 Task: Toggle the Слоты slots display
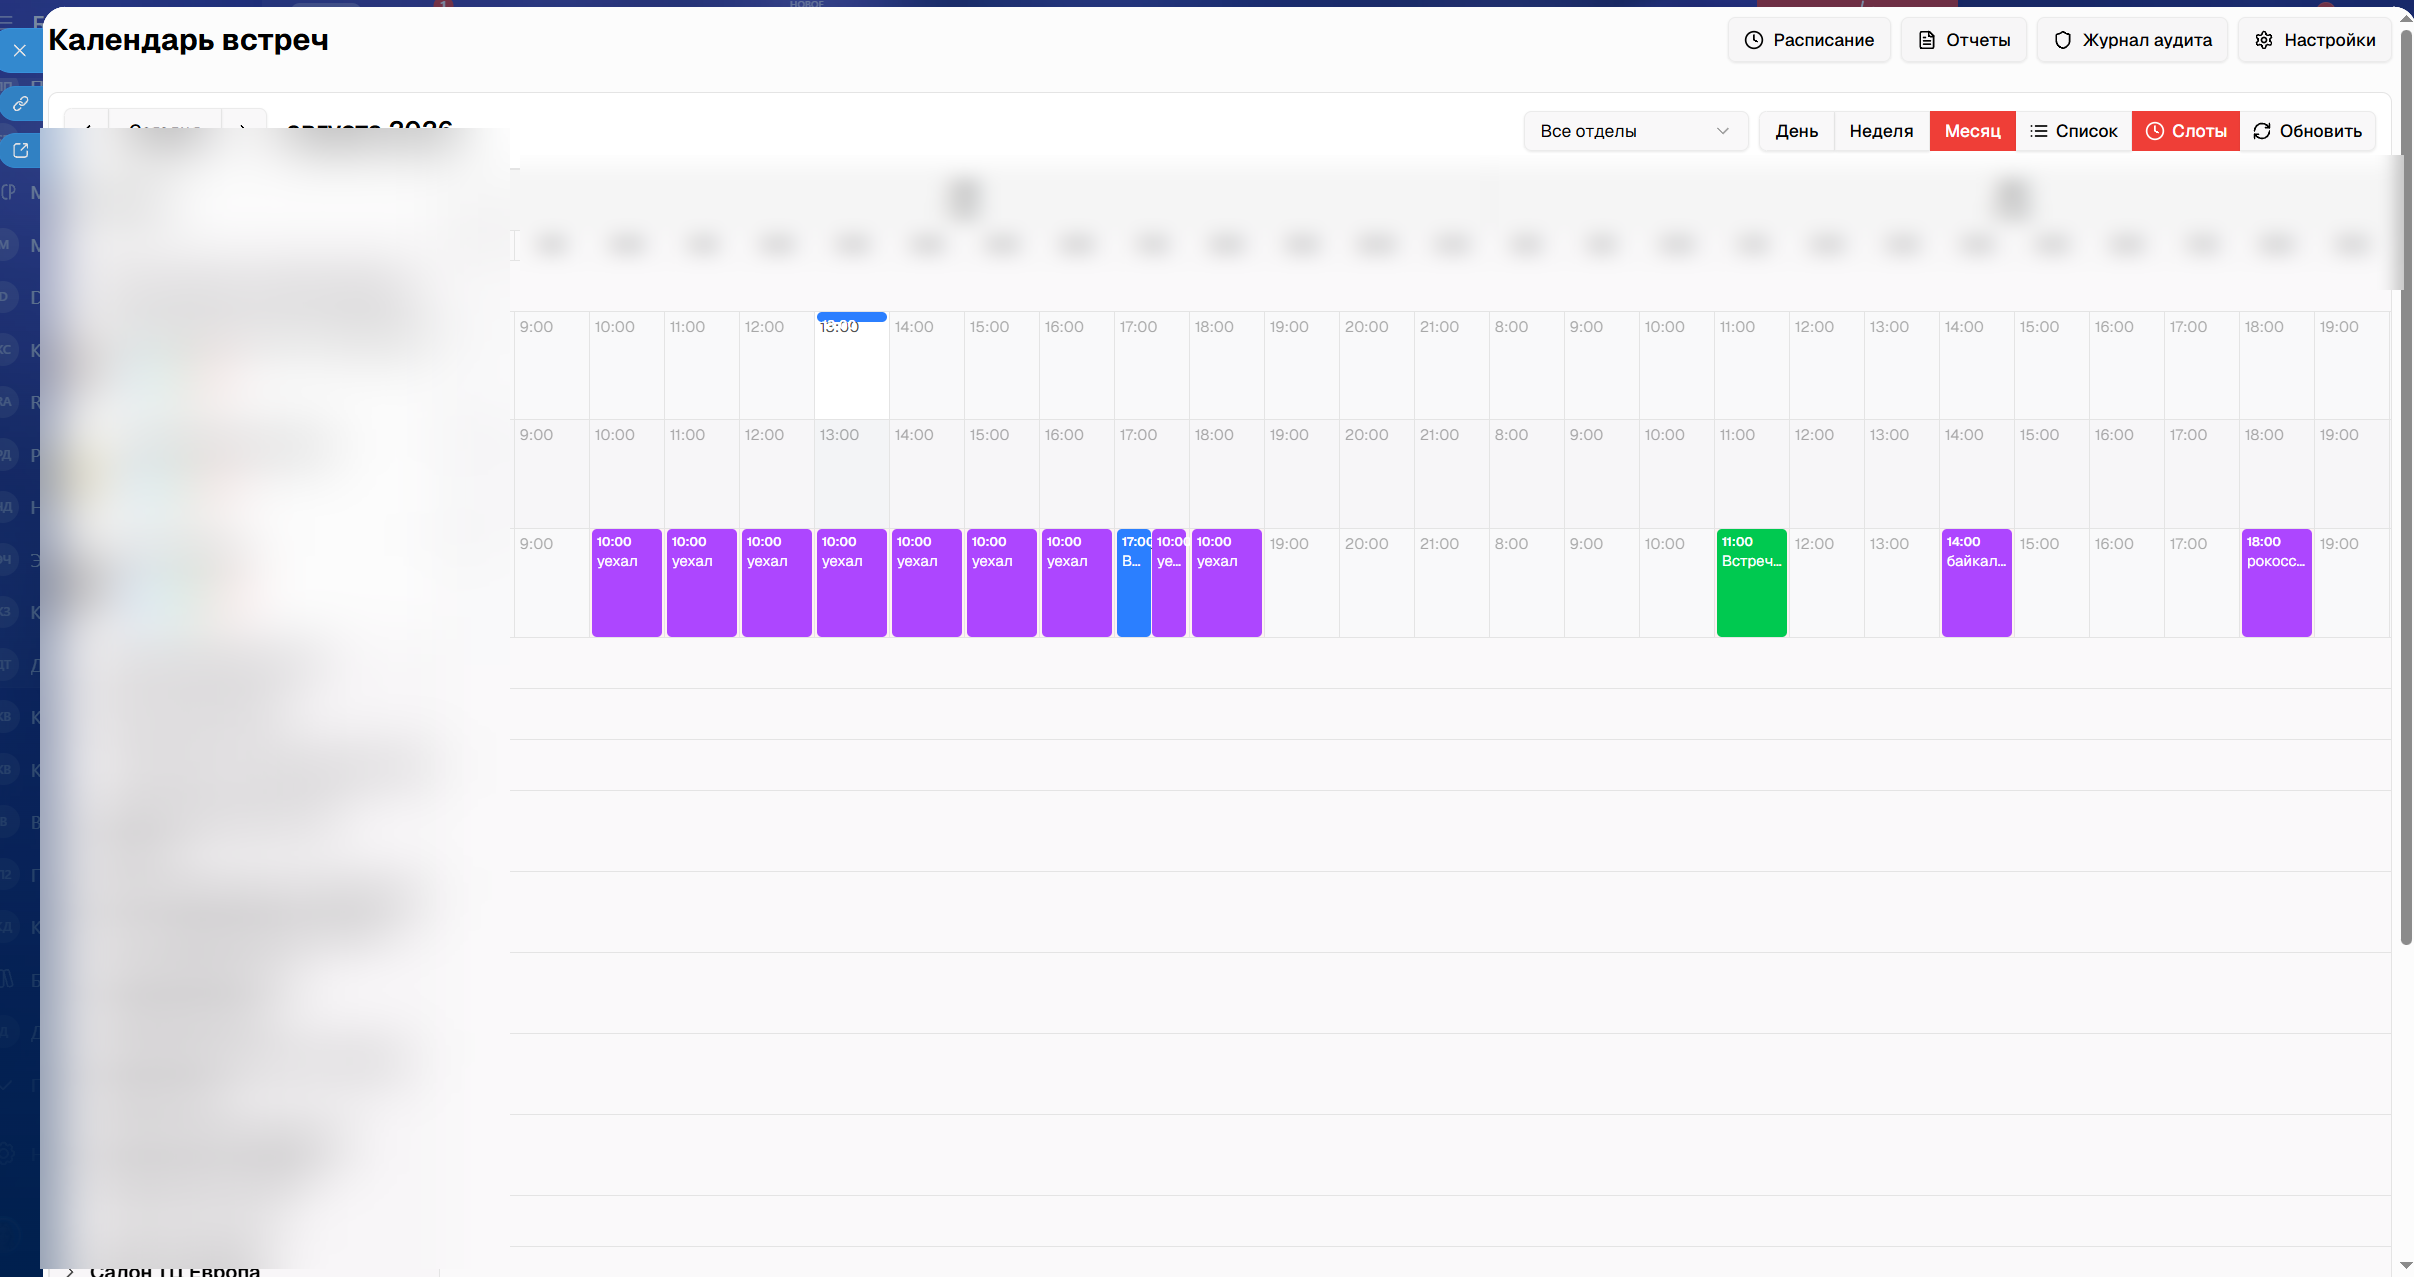click(2186, 131)
